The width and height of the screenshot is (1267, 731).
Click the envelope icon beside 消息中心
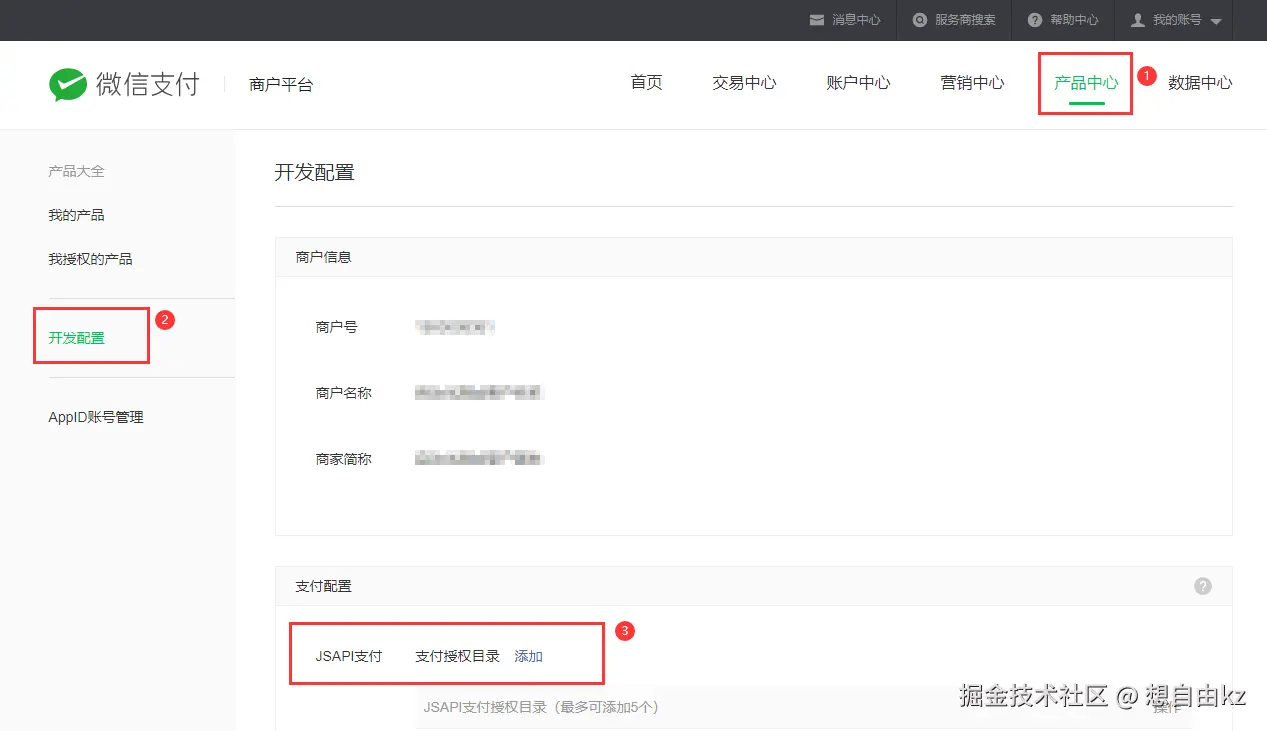817,20
